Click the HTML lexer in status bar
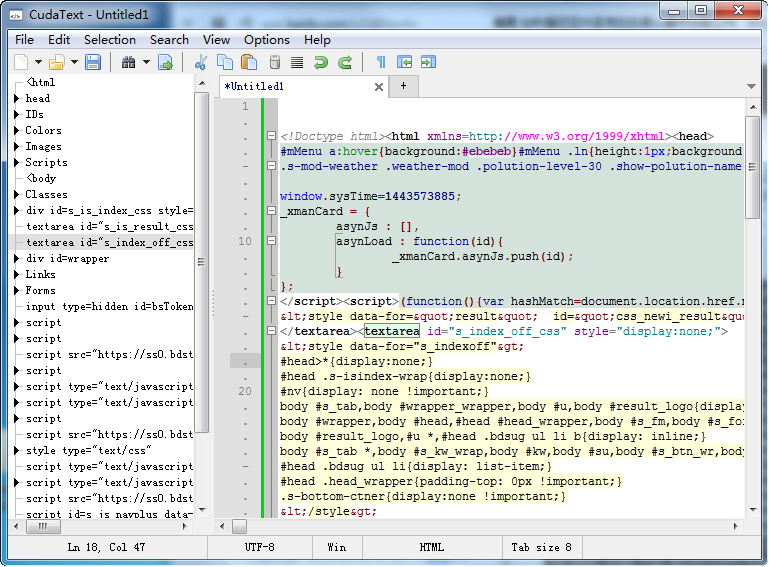769x567 pixels. 432,547
